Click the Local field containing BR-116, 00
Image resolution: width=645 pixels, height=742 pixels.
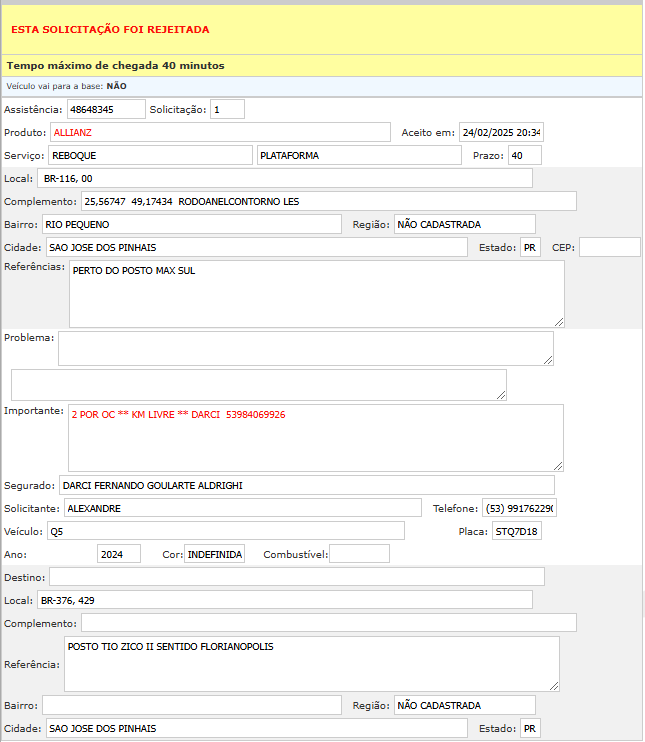point(284,178)
